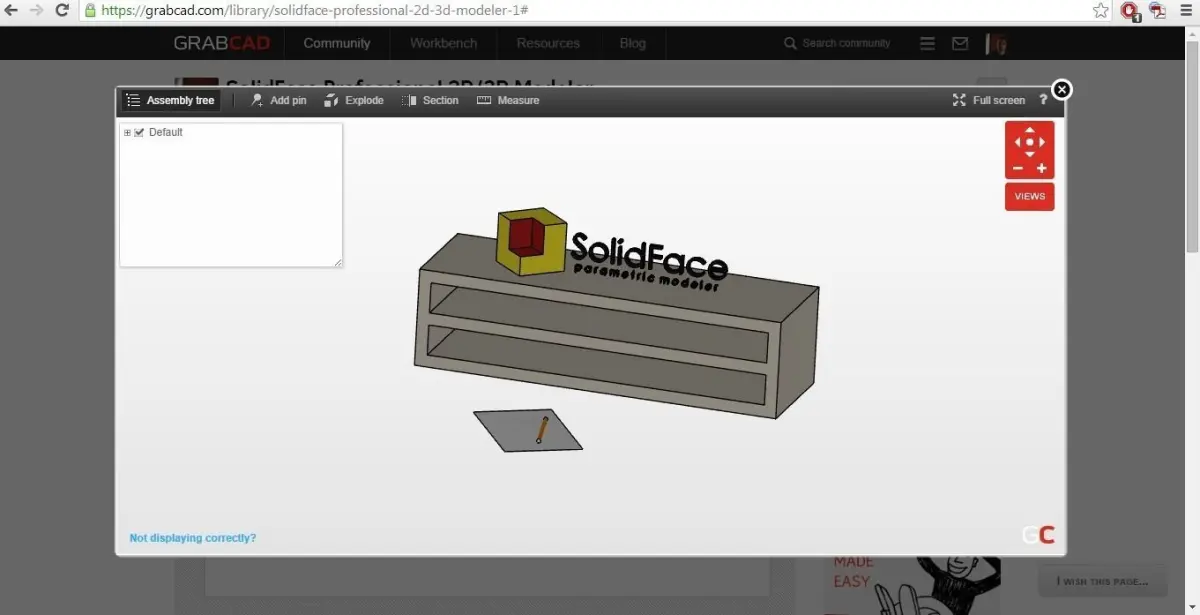Open the Adblock extension icon
Image resolution: width=1200 pixels, height=615 pixels.
click(x=1130, y=11)
